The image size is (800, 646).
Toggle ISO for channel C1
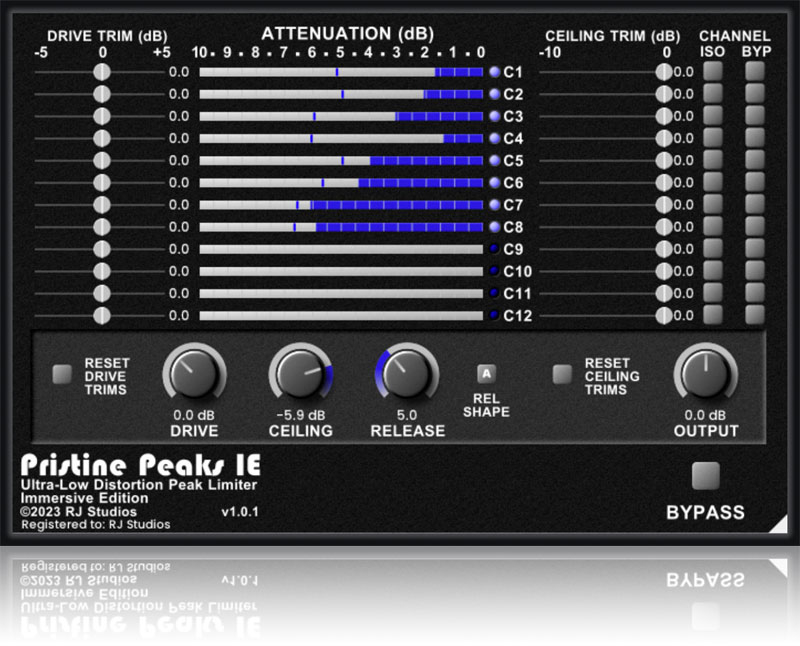coord(713,72)
